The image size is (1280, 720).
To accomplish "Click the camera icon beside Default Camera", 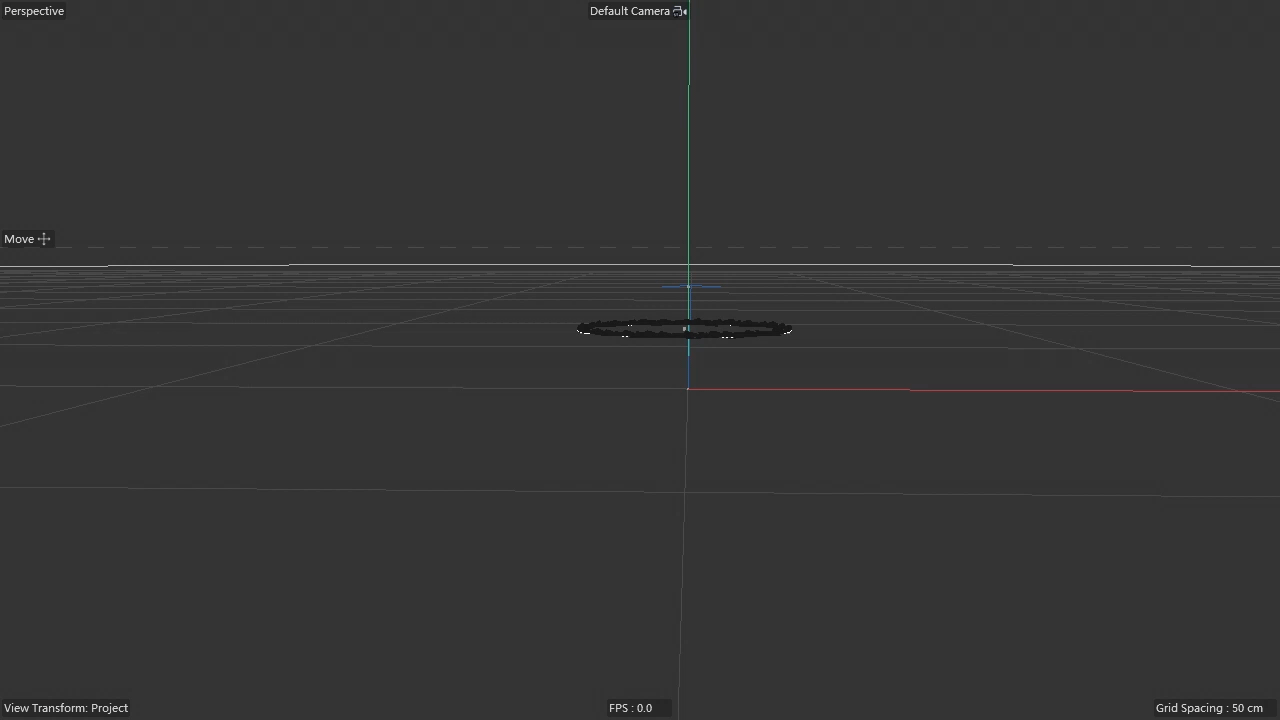I will pyautogui.click(x=680, y=11).
